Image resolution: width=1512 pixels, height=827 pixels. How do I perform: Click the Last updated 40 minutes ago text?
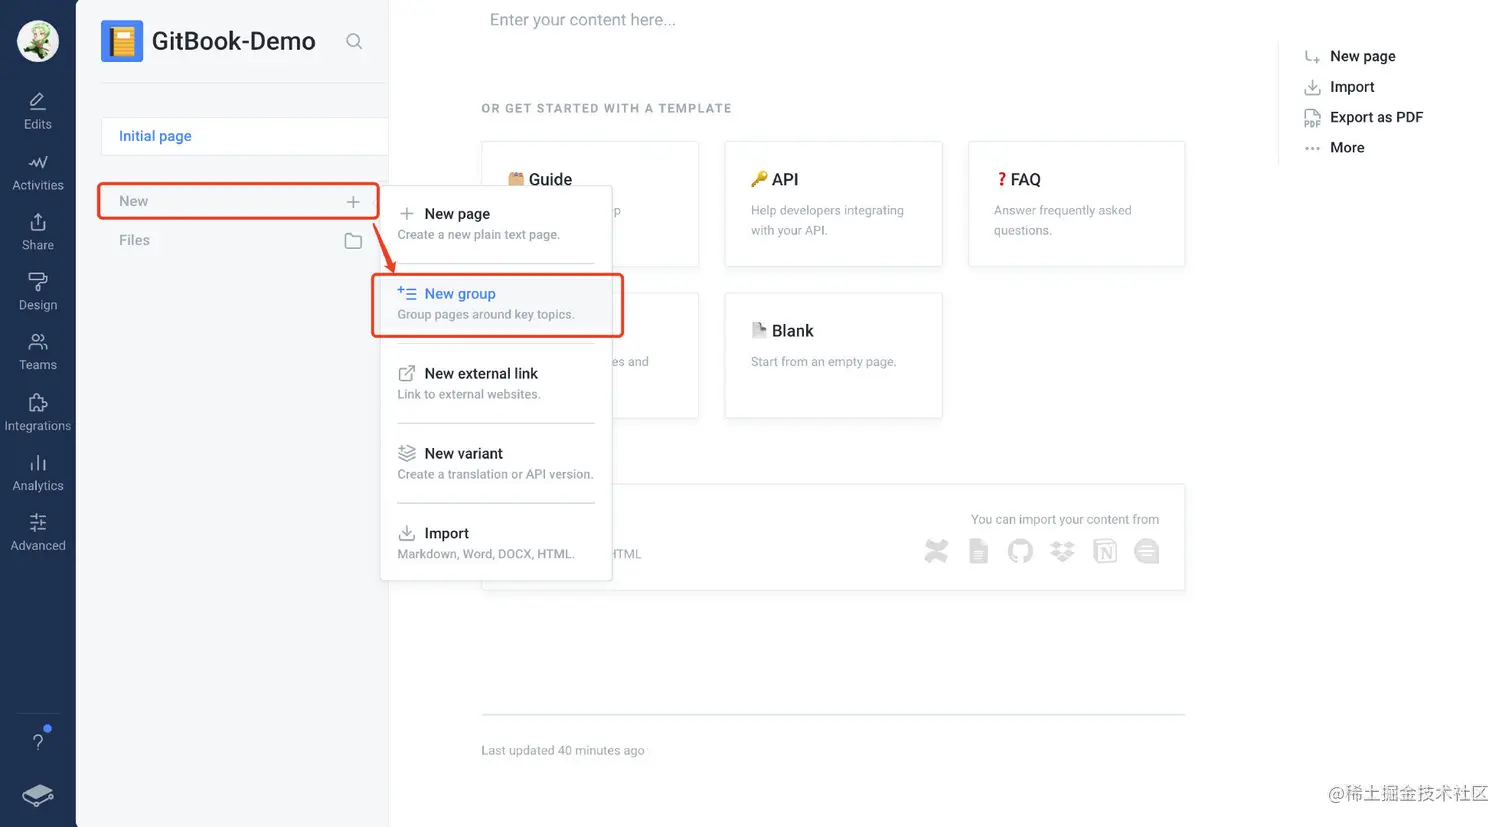tap(563, 750)
